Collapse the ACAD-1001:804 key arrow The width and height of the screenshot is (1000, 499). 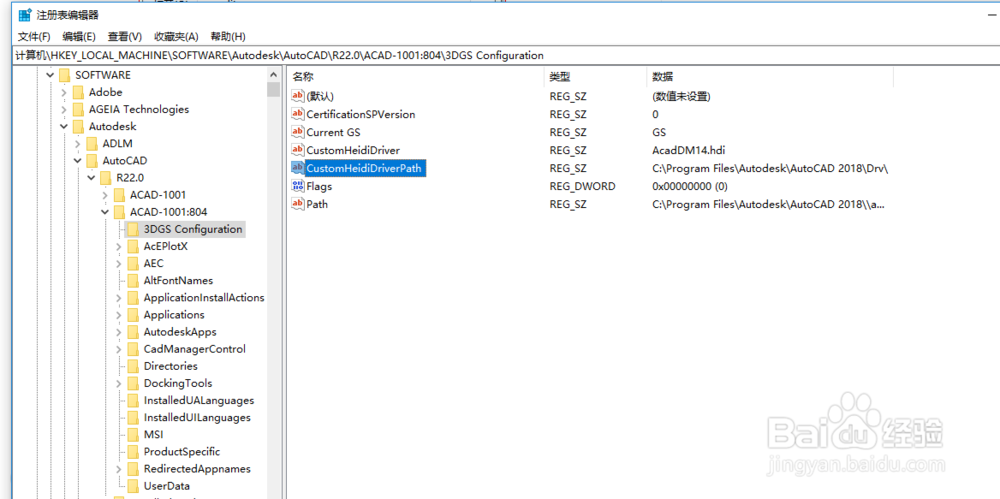[x=105, y=212]
